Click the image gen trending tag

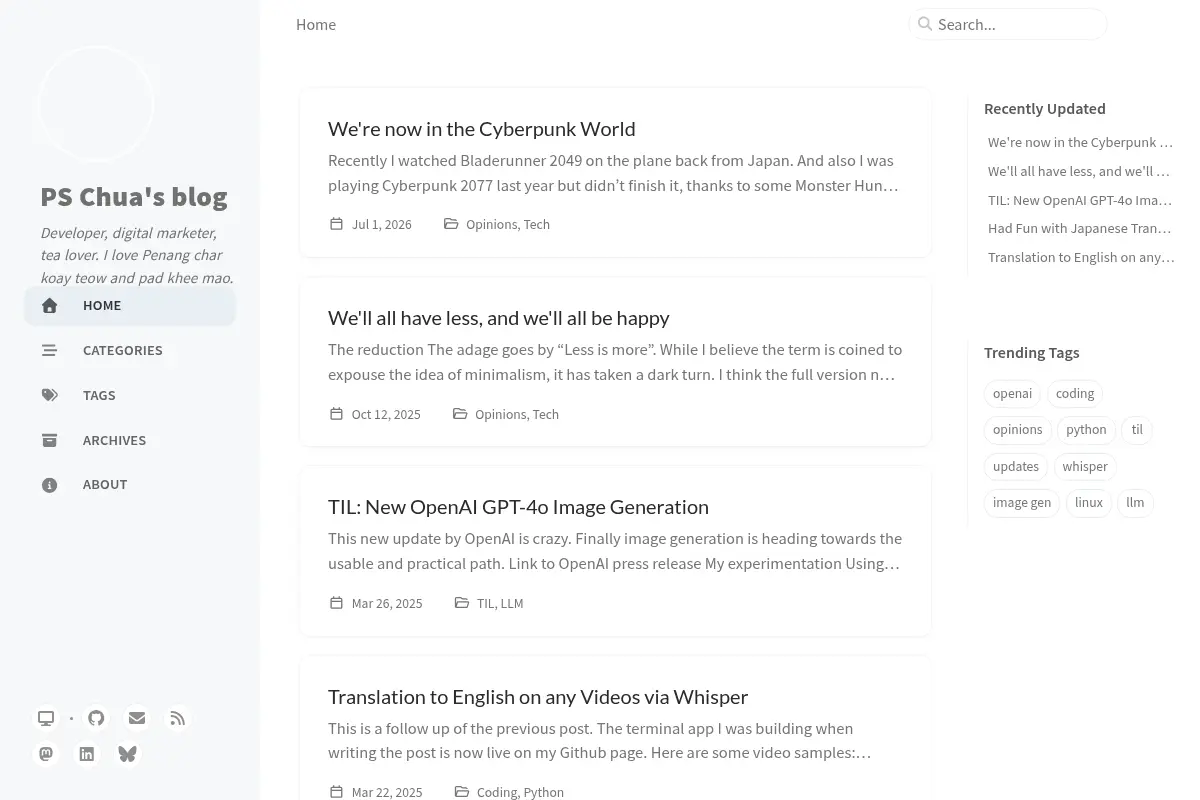[1022, 502]
